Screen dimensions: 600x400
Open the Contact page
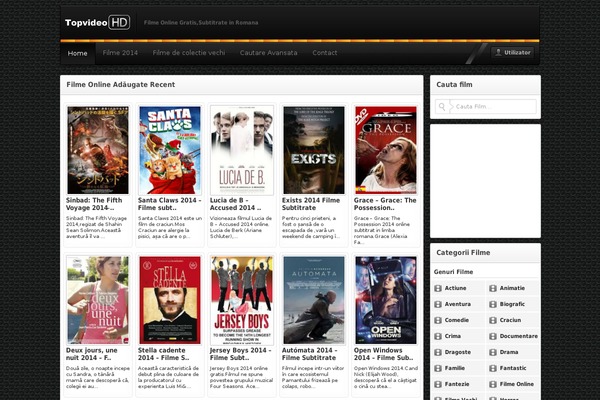(x=325, y=53)
